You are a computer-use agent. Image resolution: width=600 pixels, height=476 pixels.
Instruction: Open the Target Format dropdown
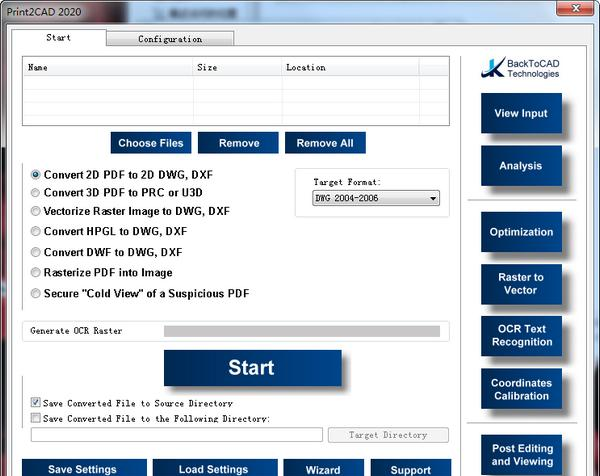[x=376, y=198]
